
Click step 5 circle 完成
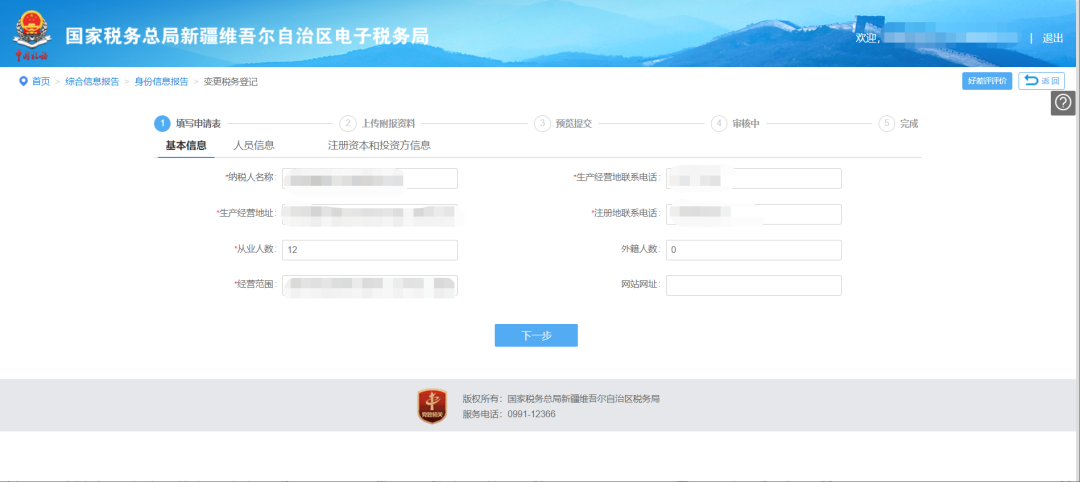(x=887, y=124)
